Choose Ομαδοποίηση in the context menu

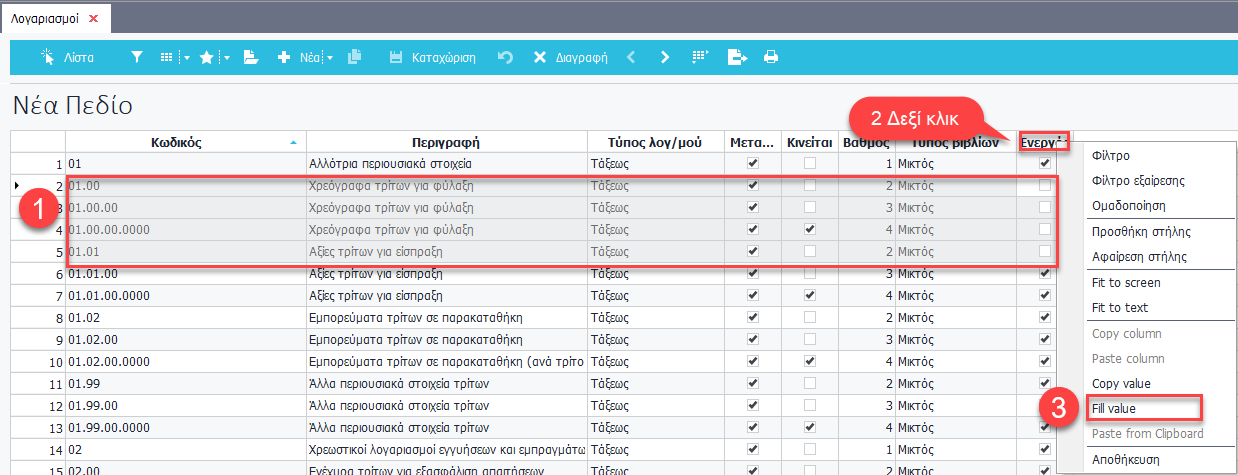coord(1128,205)
